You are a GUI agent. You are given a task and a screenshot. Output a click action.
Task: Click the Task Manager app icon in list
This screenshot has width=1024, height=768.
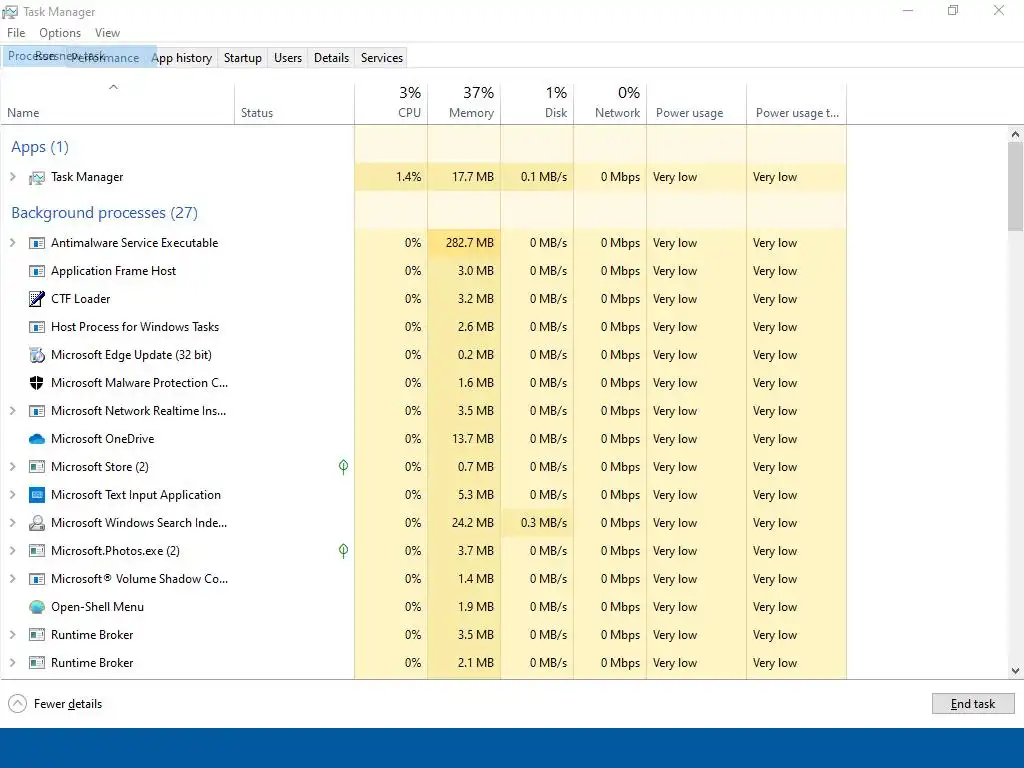[37, 178]
